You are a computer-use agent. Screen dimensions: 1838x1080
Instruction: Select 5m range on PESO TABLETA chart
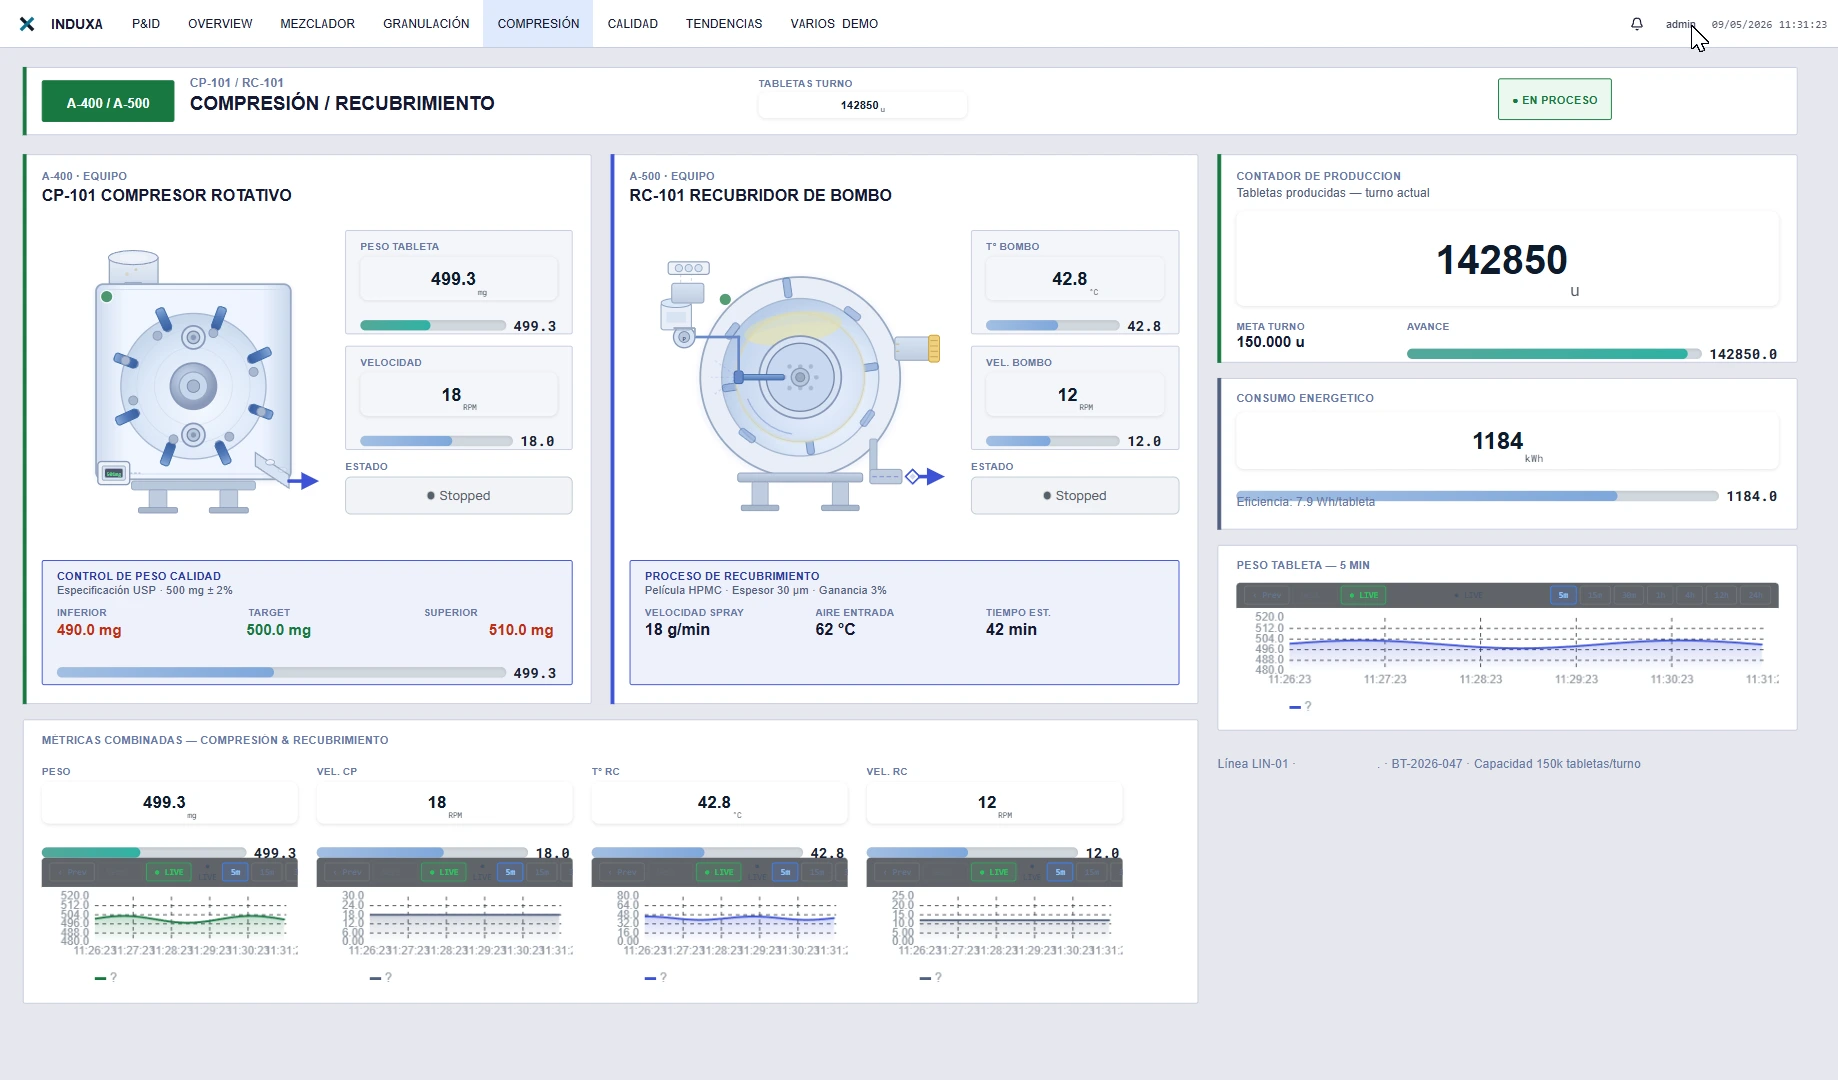1563,595
